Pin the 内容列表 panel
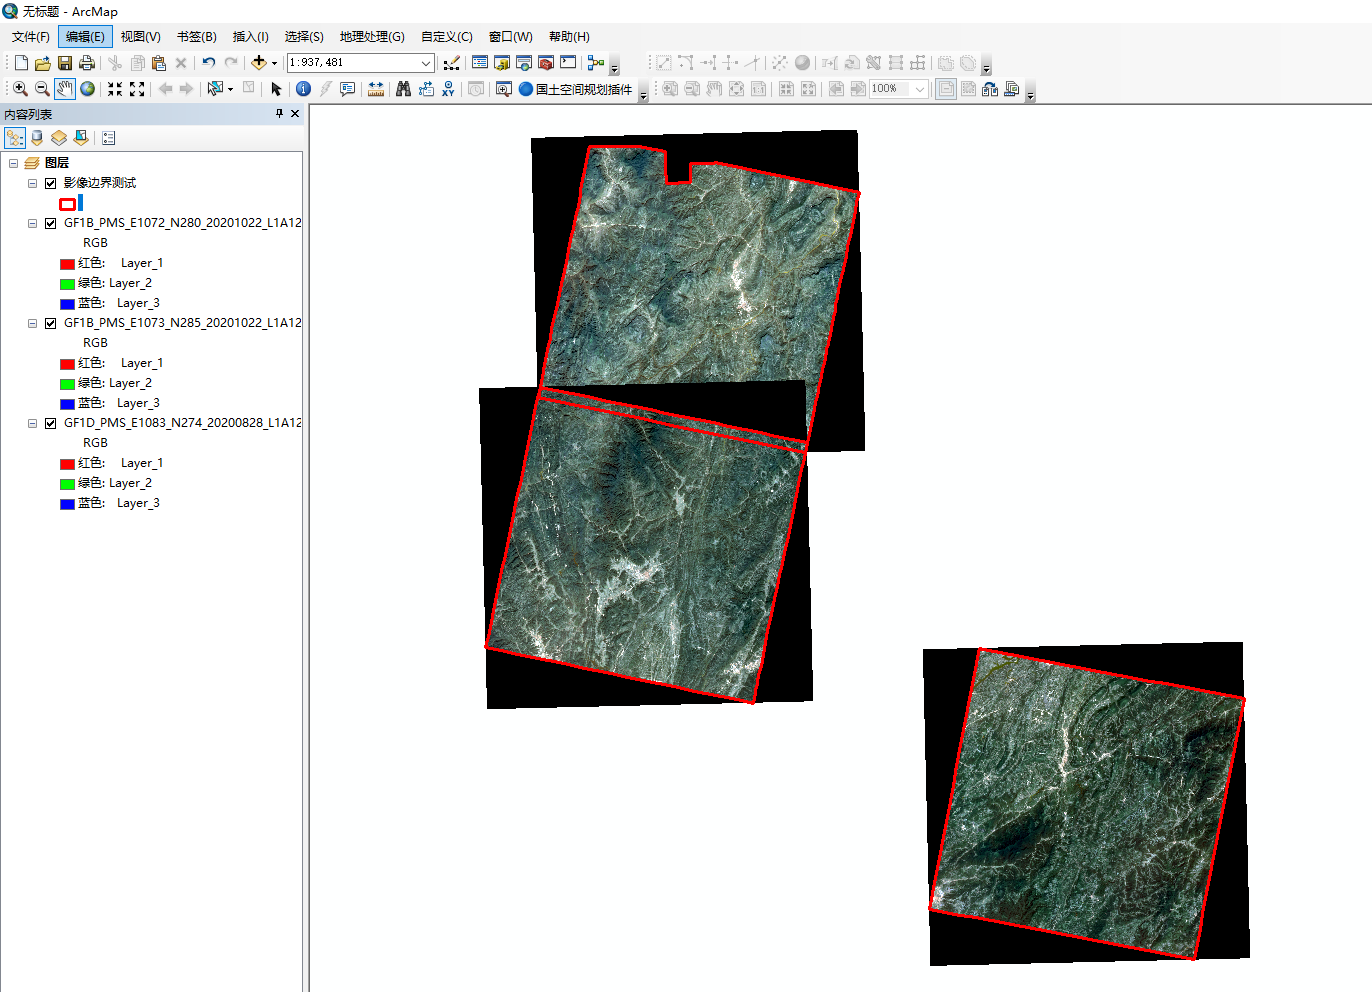The width and height of the screenshot is (1372, 992). (x=279, y=114)
